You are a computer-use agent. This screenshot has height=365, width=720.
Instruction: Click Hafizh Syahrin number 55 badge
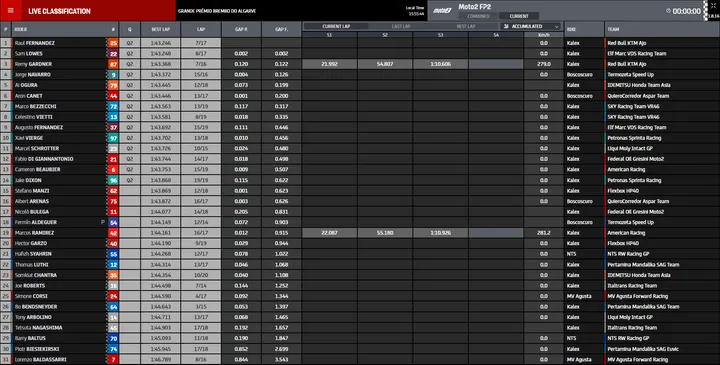click(113, 254)
